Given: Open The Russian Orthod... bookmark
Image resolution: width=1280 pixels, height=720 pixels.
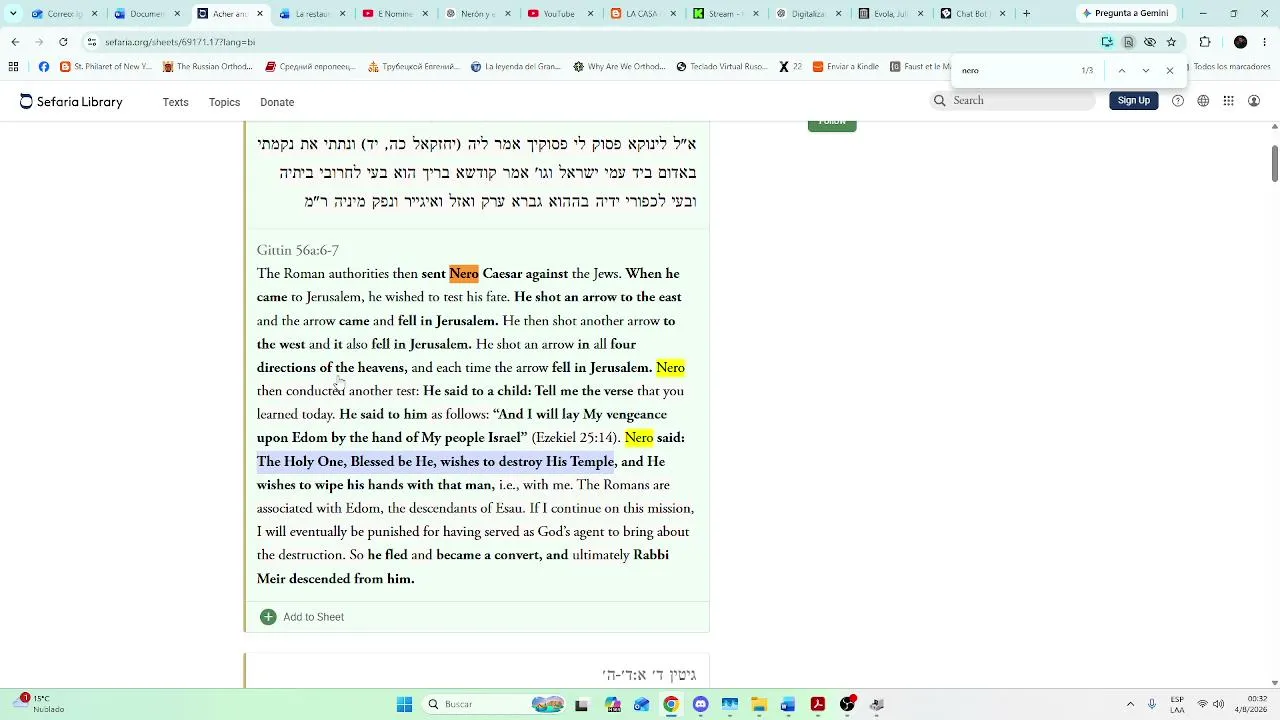Looking at the screenshot, I should (x=208, y=67).
